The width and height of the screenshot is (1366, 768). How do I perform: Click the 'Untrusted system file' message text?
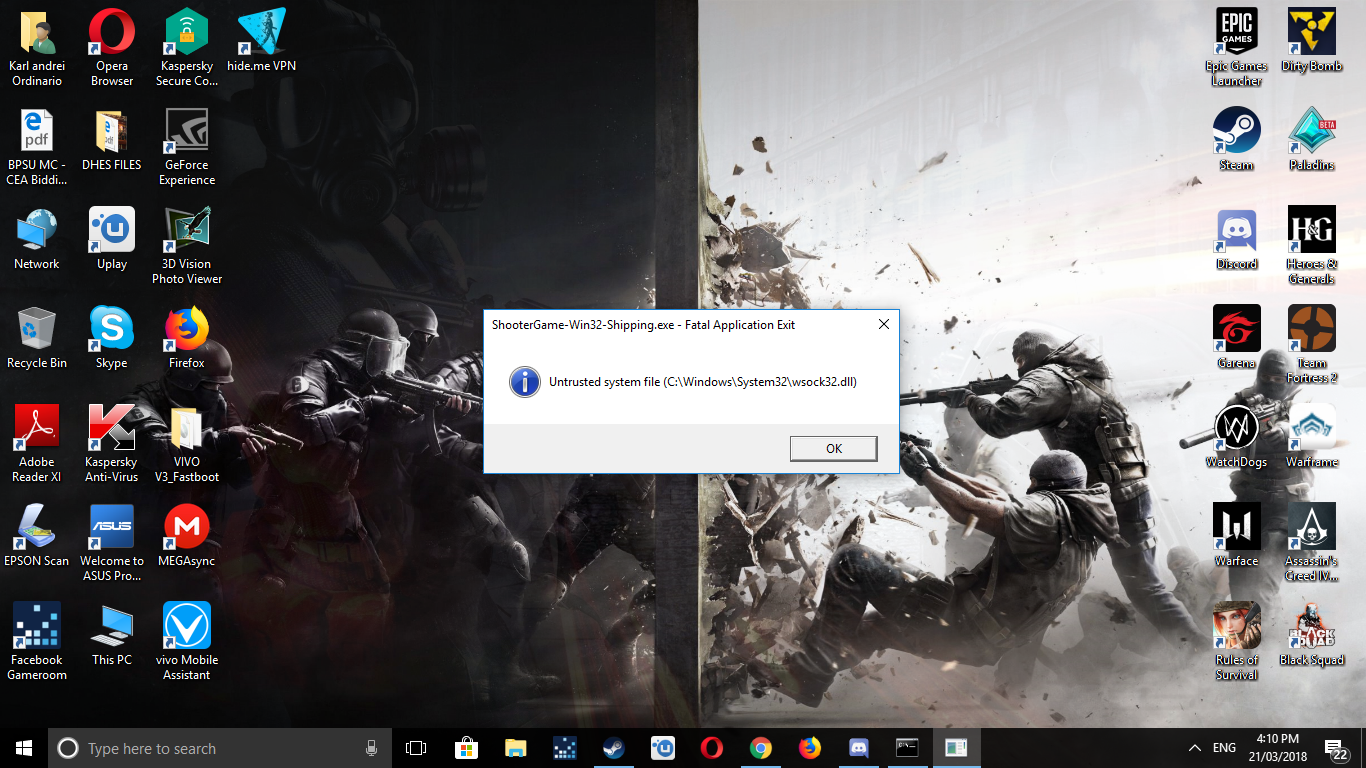pos(703,382)
